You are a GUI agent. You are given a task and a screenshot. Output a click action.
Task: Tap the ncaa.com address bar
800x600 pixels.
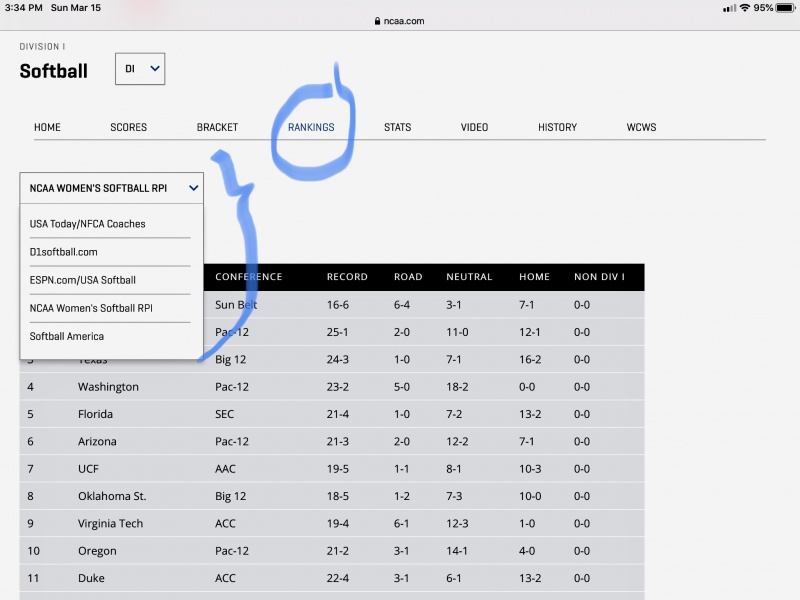click(405, 21)
